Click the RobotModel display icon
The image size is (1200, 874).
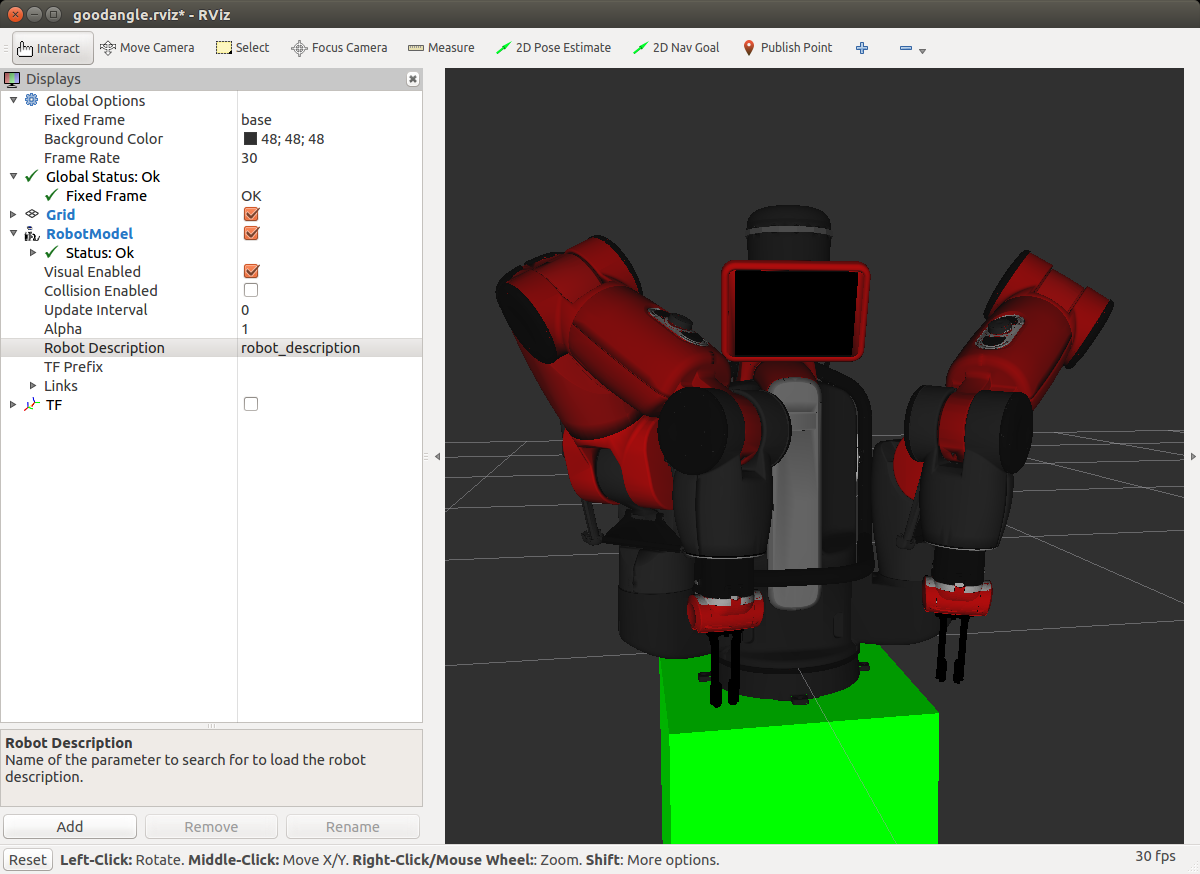coord(32,233)
